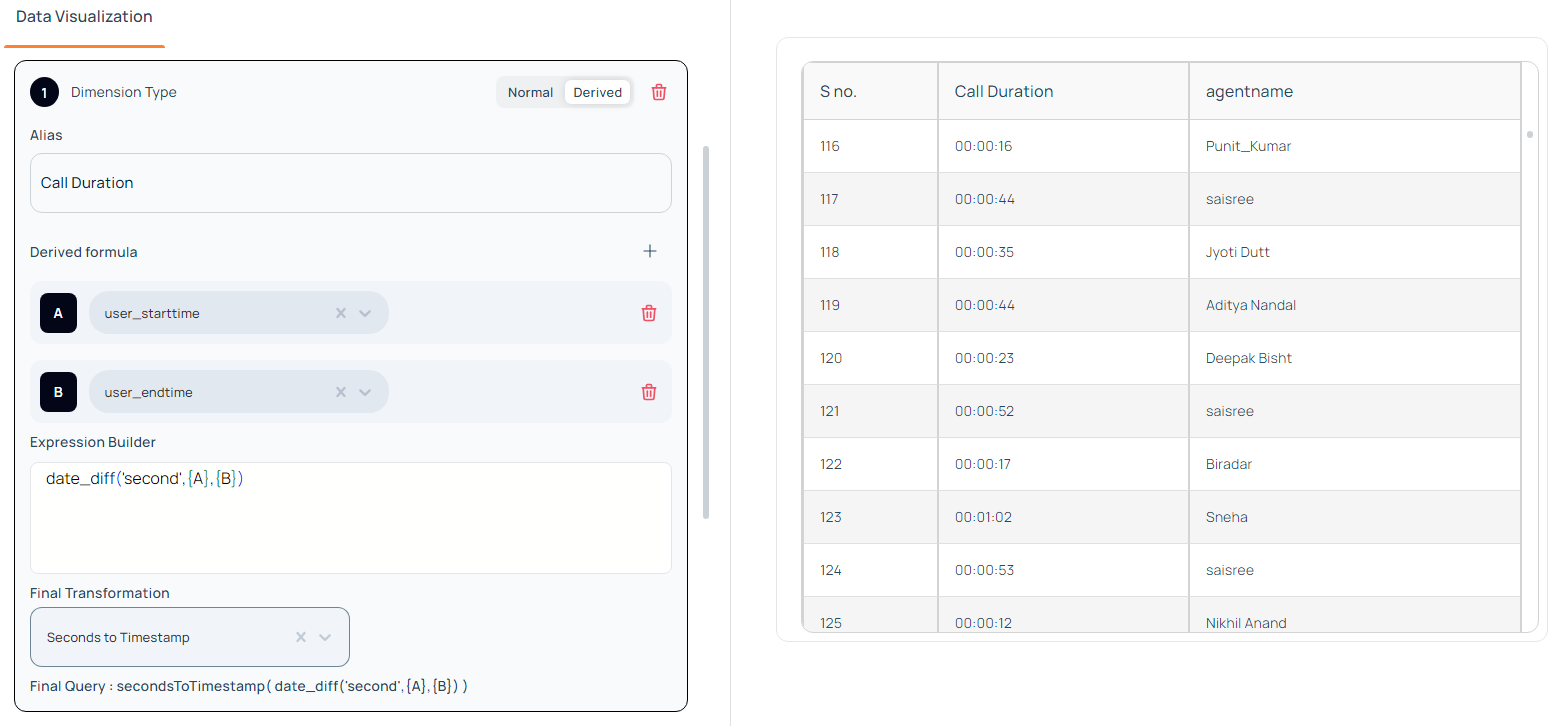Click the S no. column header

coord(838,91)
